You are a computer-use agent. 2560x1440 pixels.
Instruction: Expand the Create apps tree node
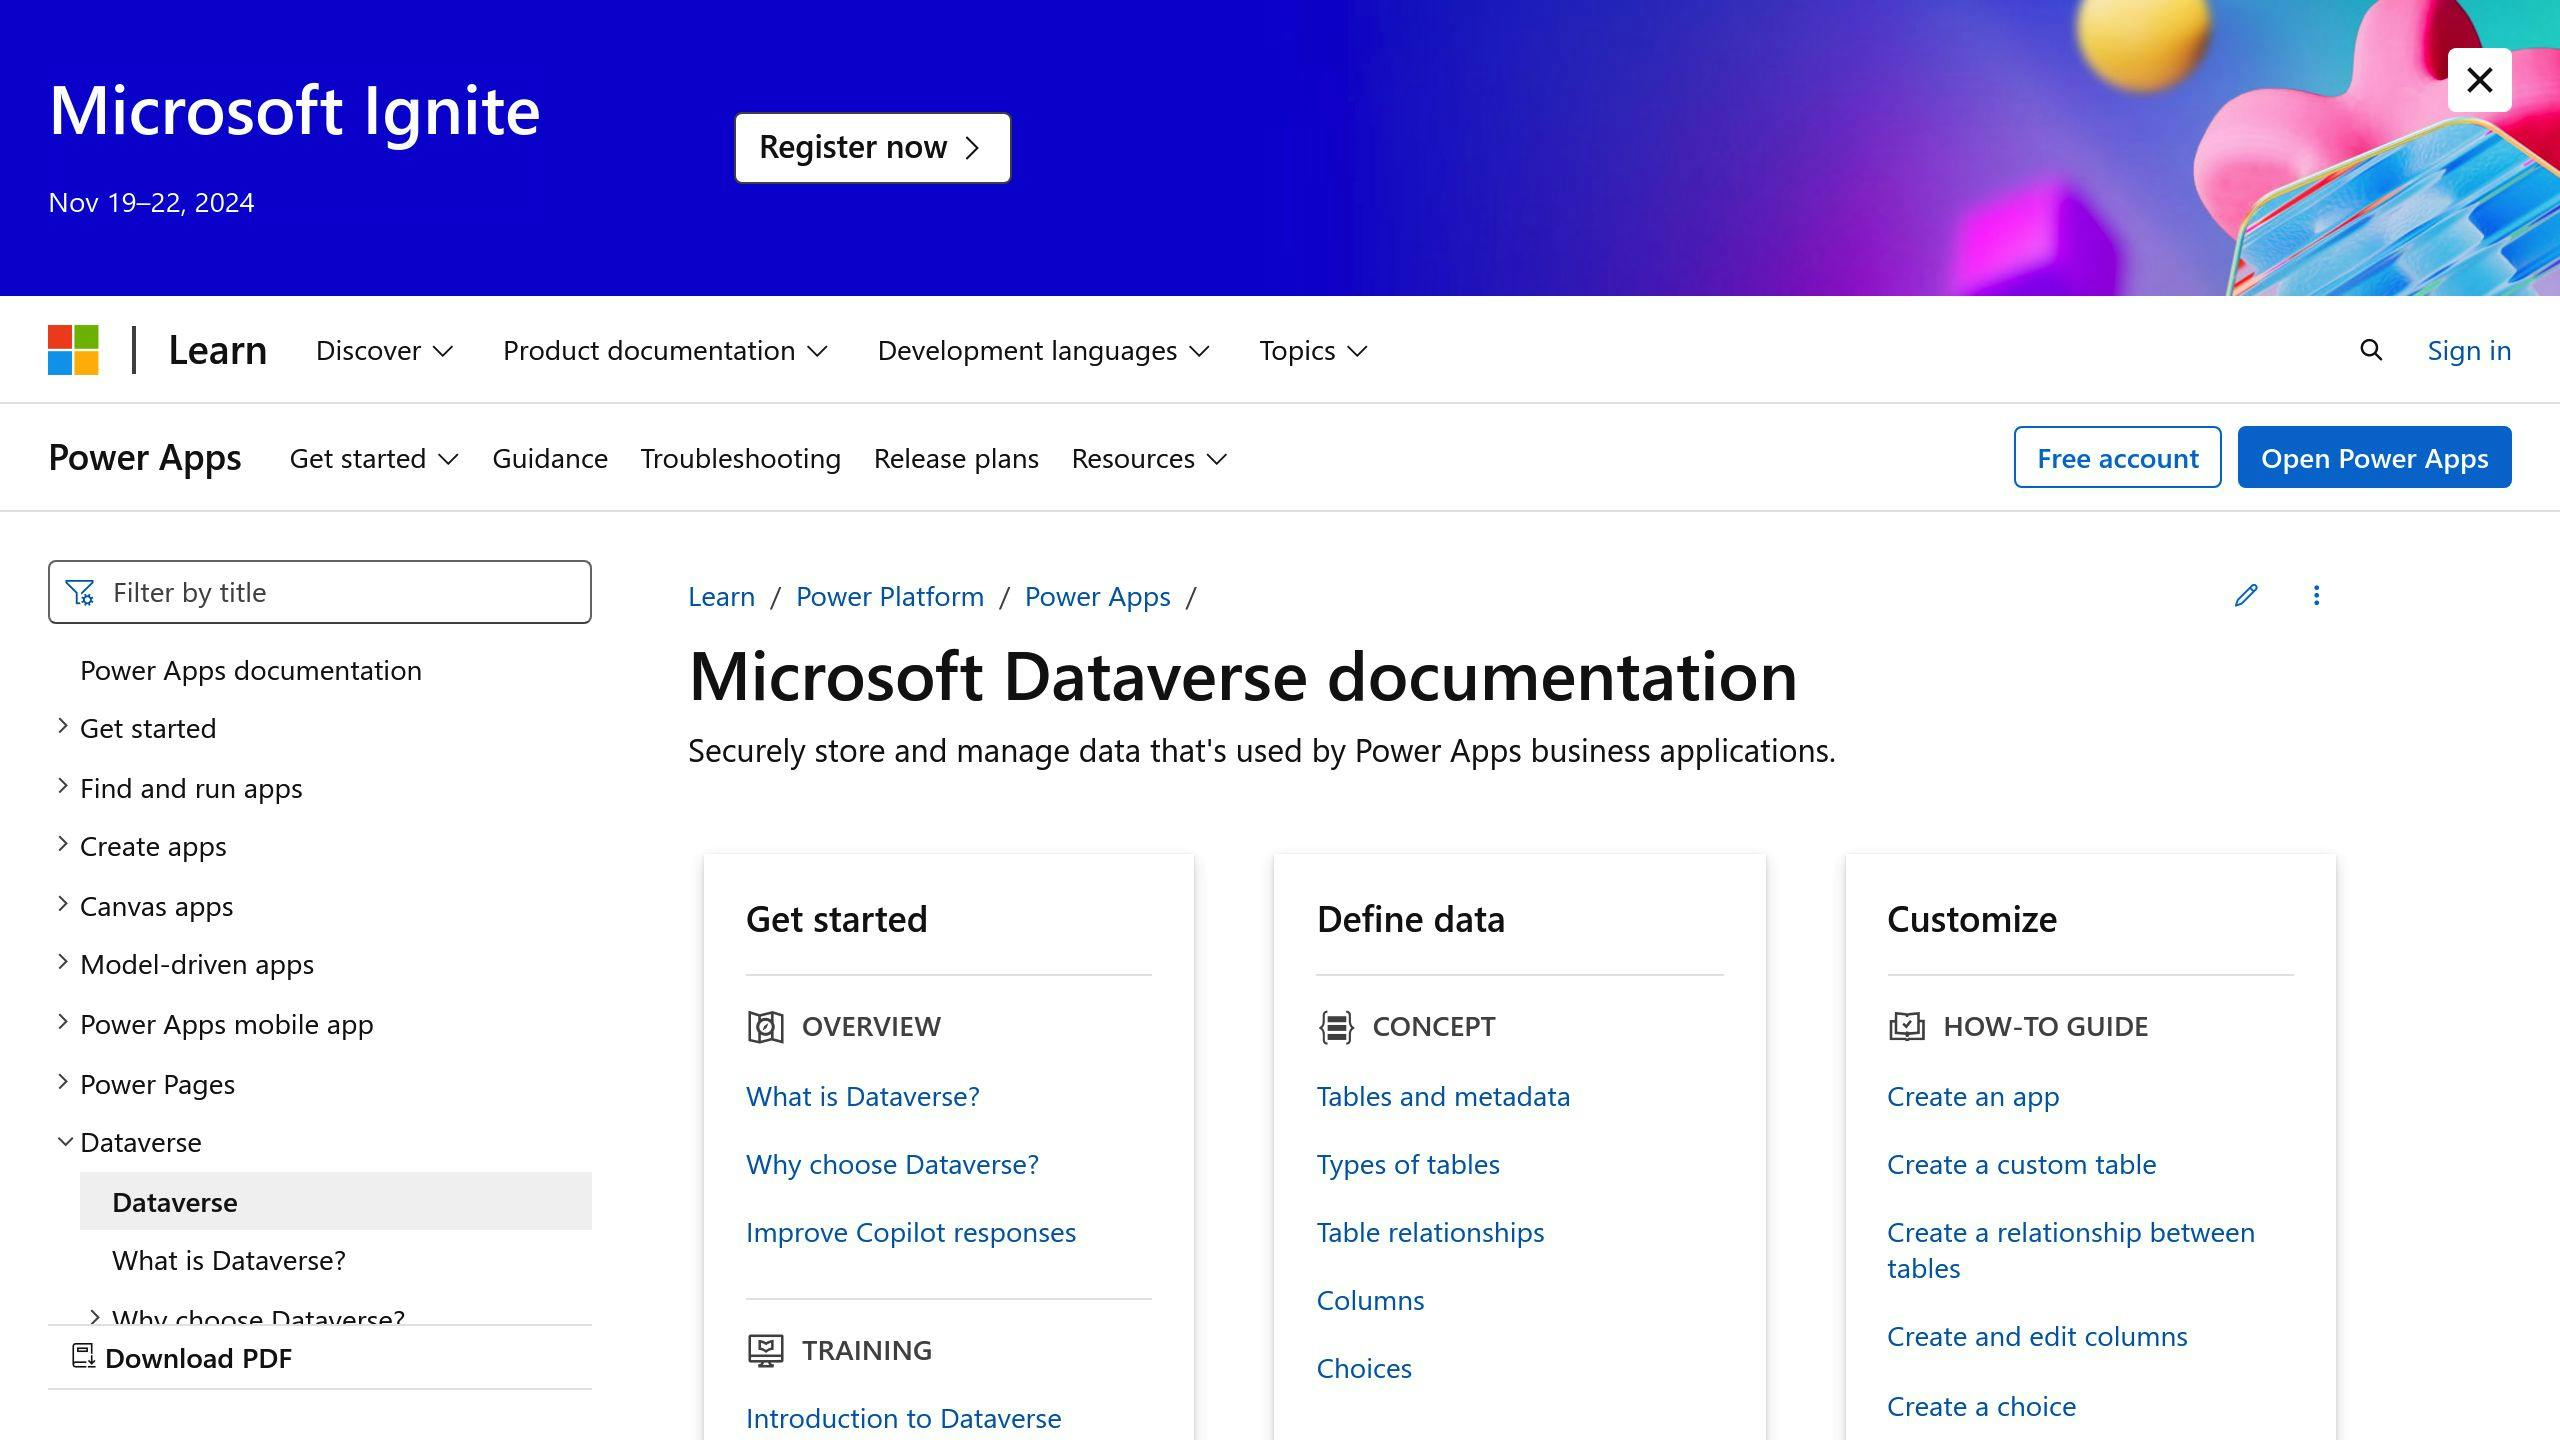coord(63,845)
